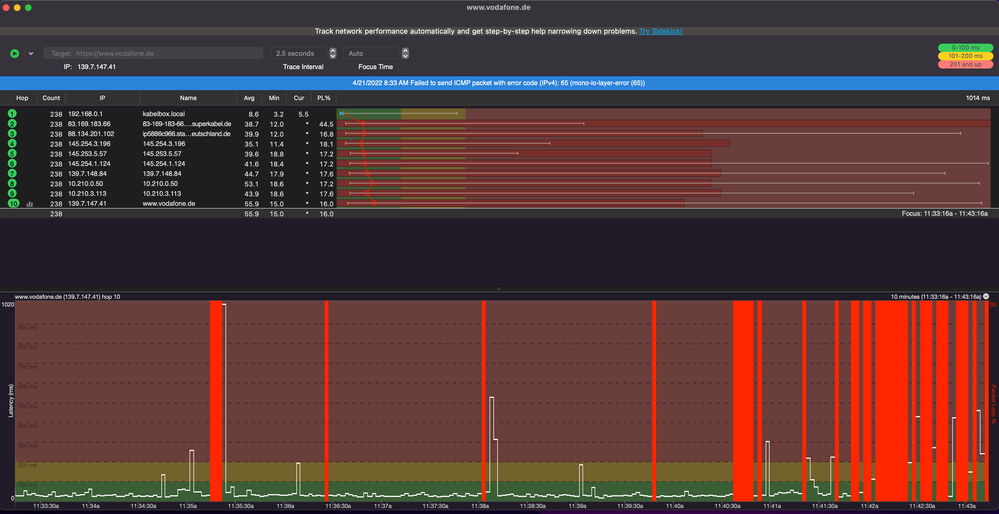
Task: Click the Focus Time stepper arrows
Action: click(x=405, y=54)
